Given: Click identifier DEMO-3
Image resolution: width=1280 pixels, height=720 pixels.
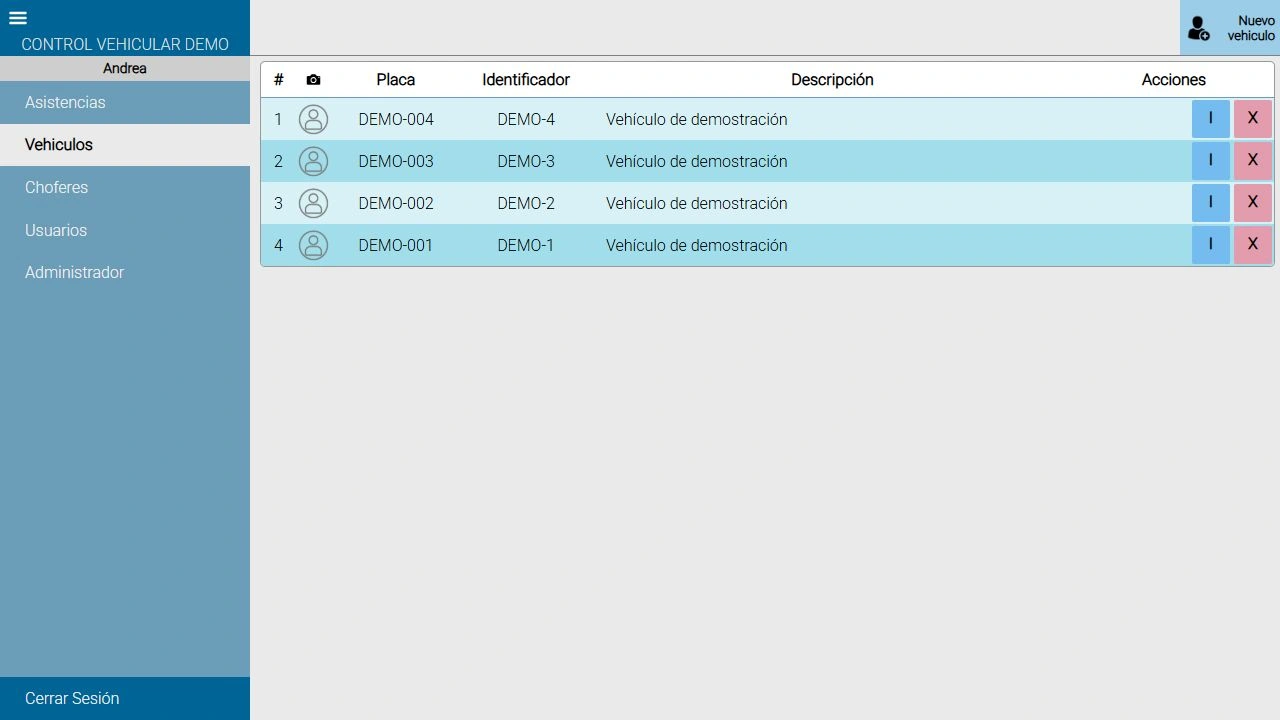Looking at the screenshot, I should pyautogui.click(x=526, y=161).
